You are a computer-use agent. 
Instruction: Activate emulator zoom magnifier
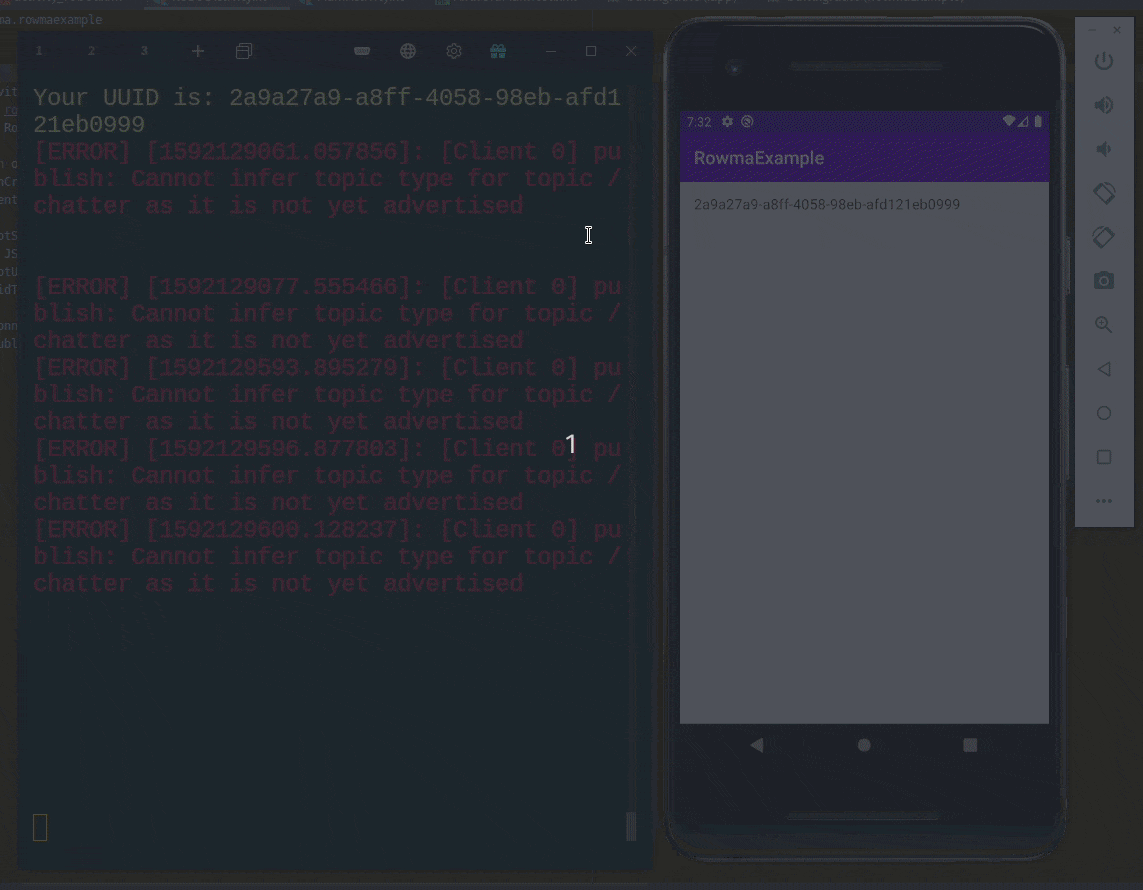(1104, 325)
